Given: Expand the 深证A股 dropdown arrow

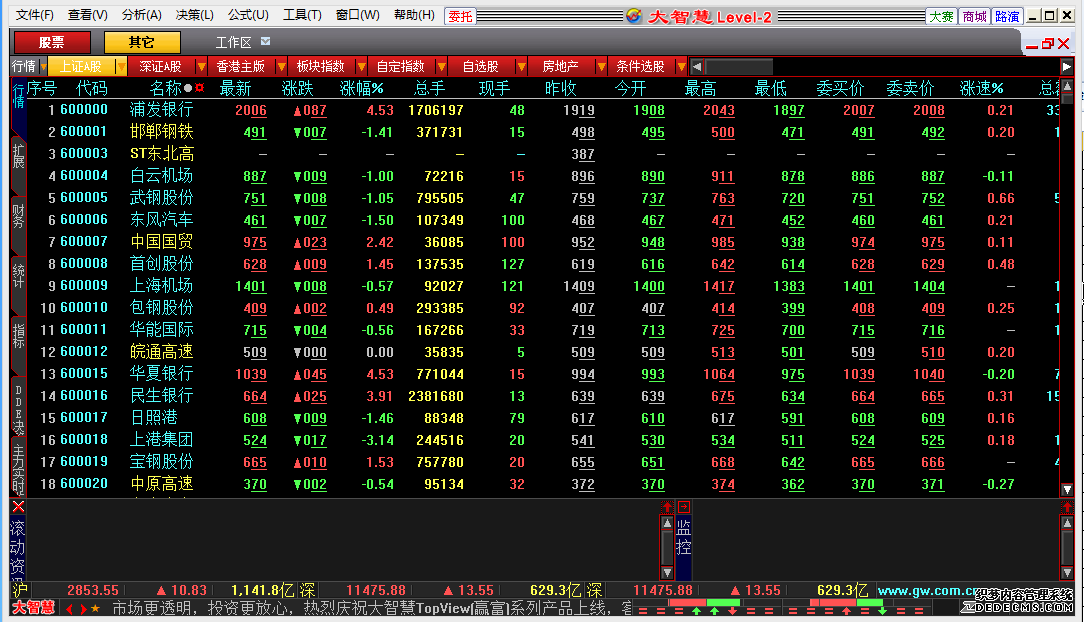Looking at the screenshot, I should point(201,66).
